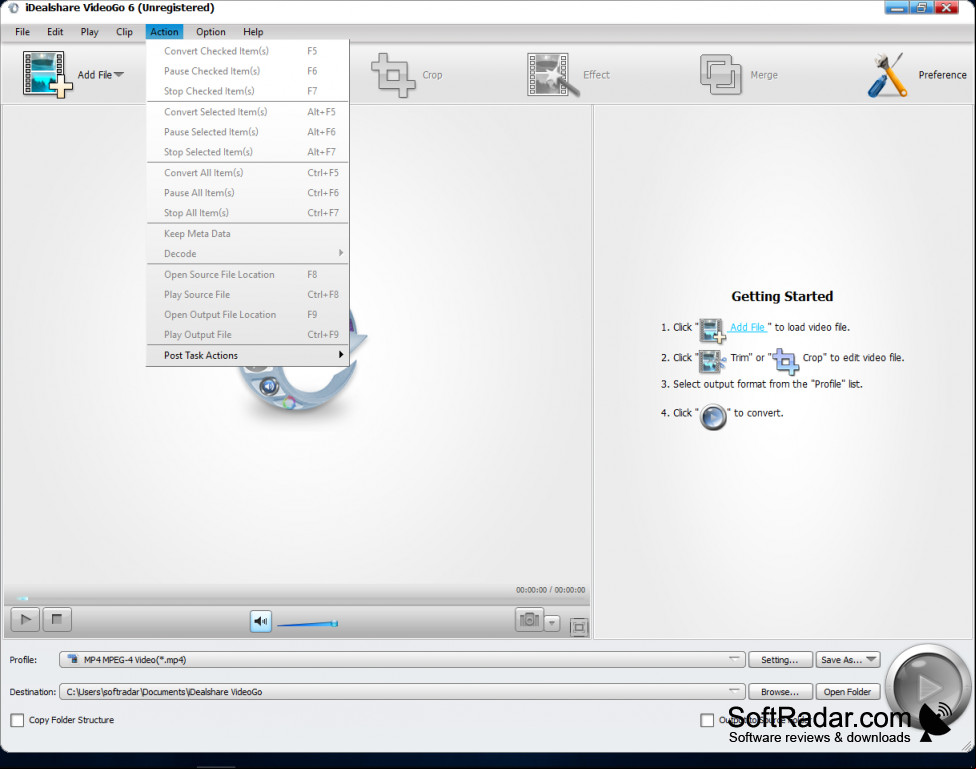The height and width of the screenshot is (769, 976).
Task: Click the app icon in title bar
Action: tap(13, 8)
